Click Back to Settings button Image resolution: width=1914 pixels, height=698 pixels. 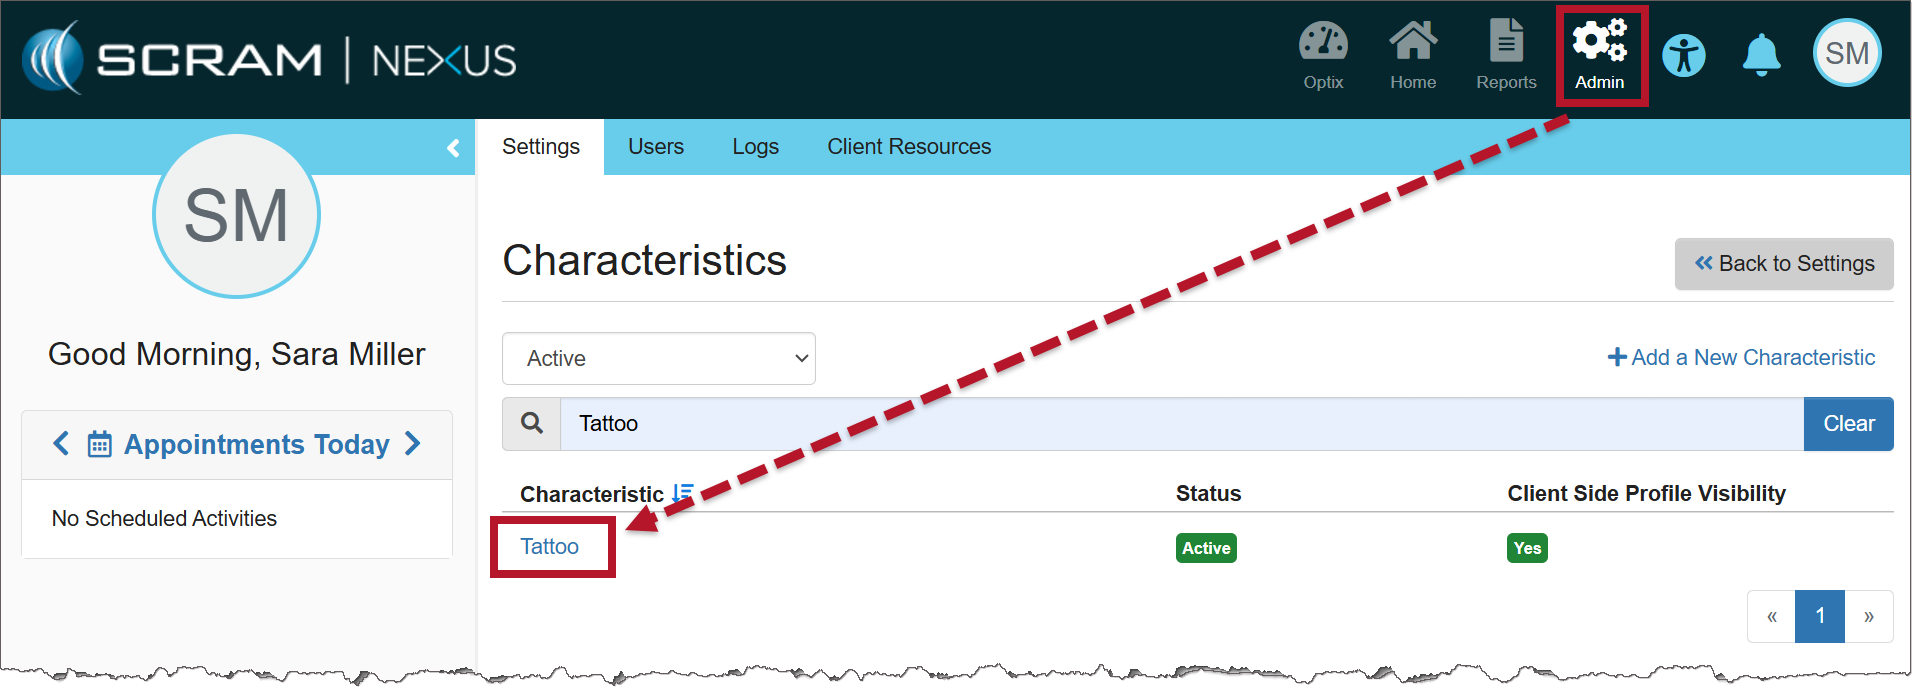1783,264
